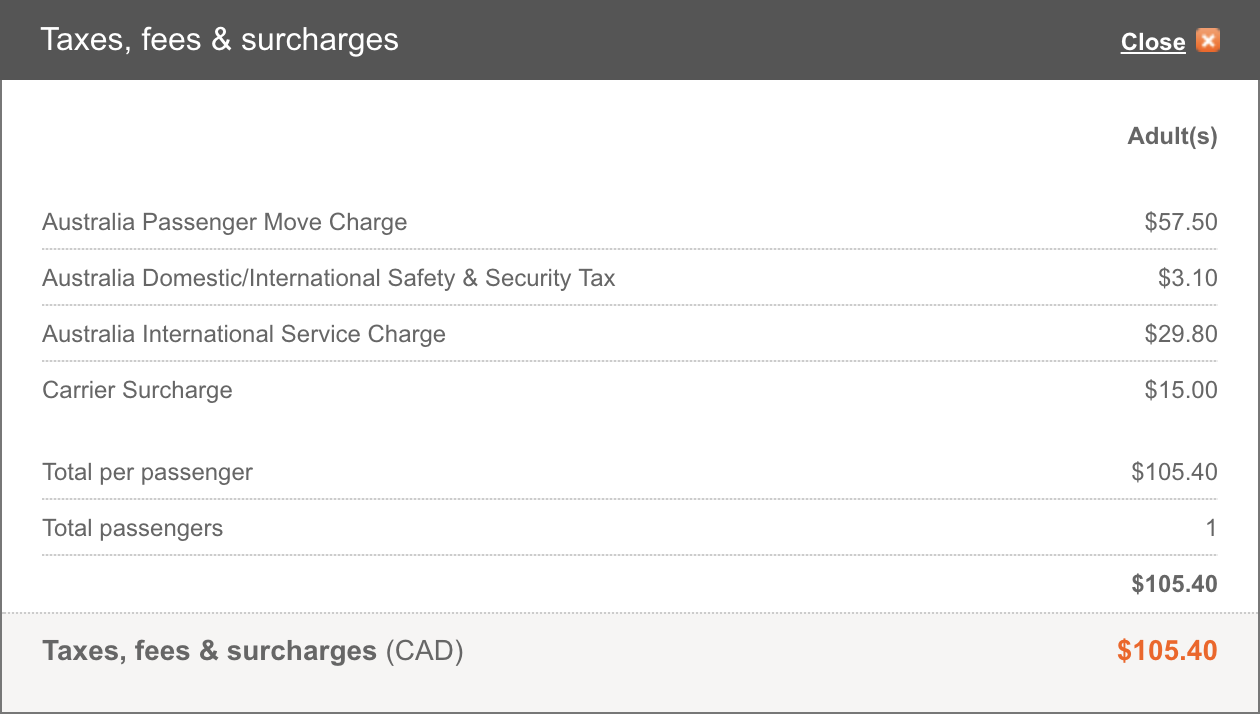Click the Adult(s) column header

[x=1173, y=136]
